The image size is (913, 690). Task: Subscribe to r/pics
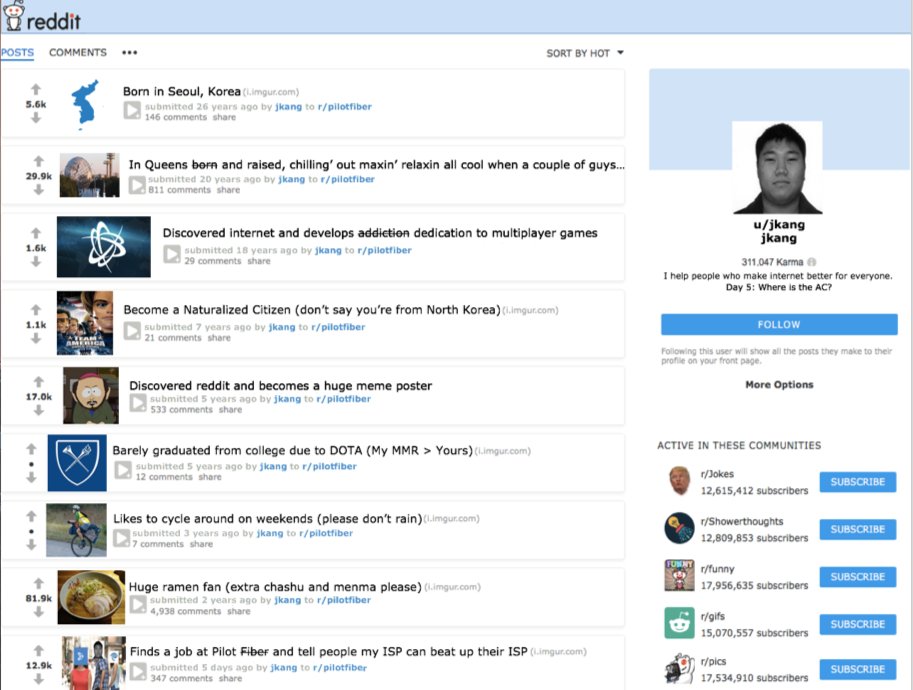click(857, 670)
